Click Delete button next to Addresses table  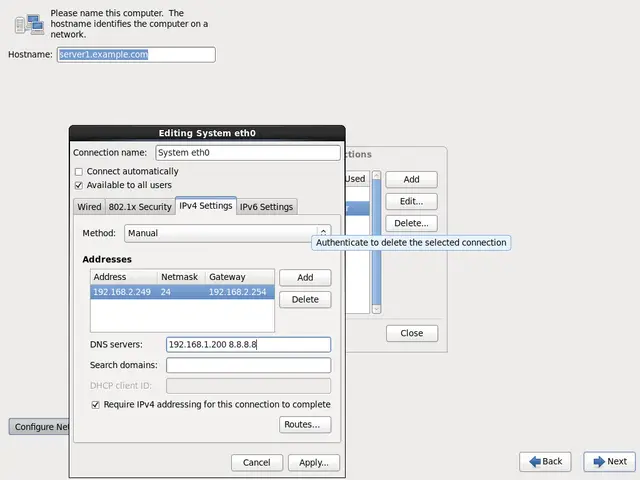pos(305,300)
